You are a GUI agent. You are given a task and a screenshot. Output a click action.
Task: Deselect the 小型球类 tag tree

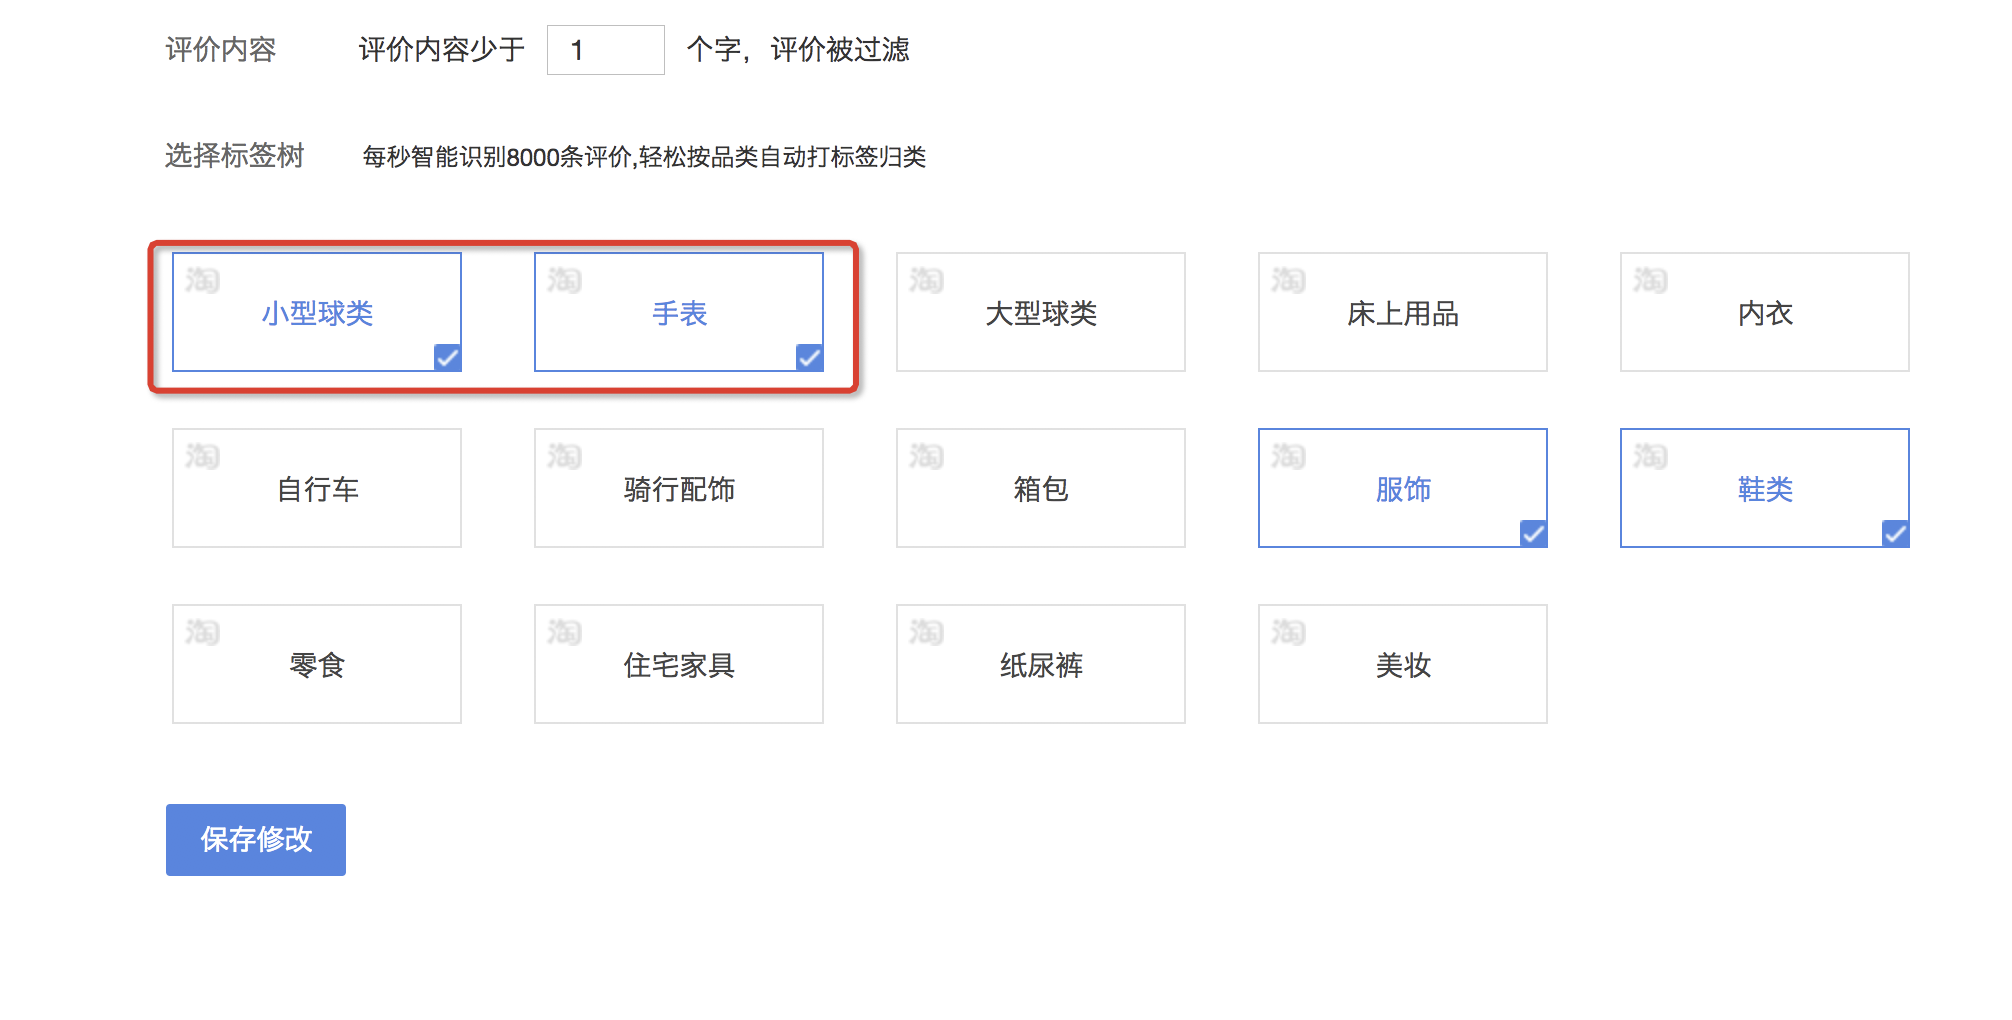tap(317, 313)
